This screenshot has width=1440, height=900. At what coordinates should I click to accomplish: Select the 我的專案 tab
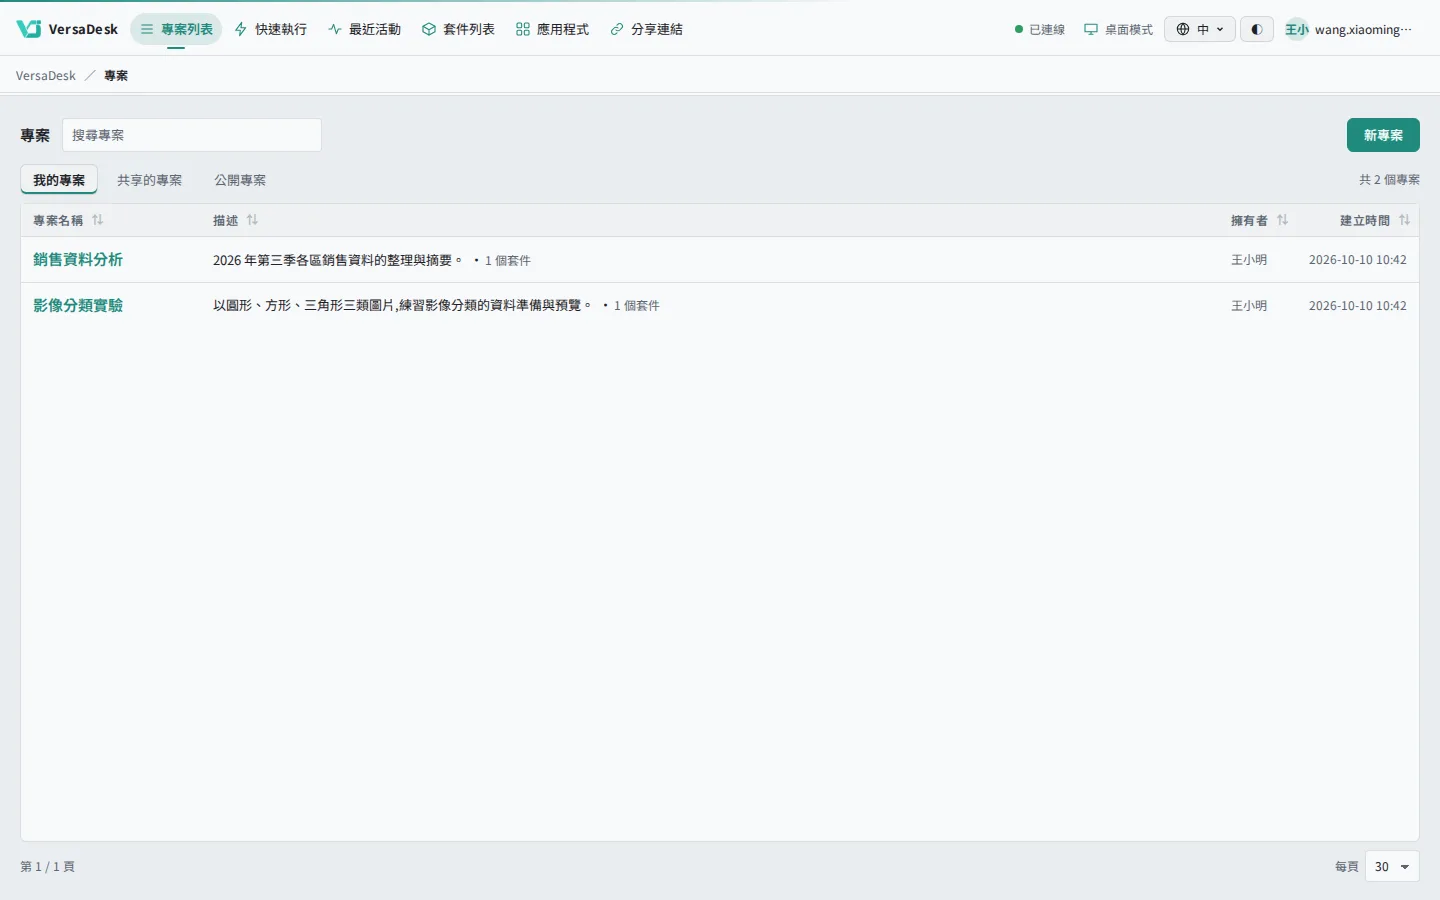[x=59, y=180]
